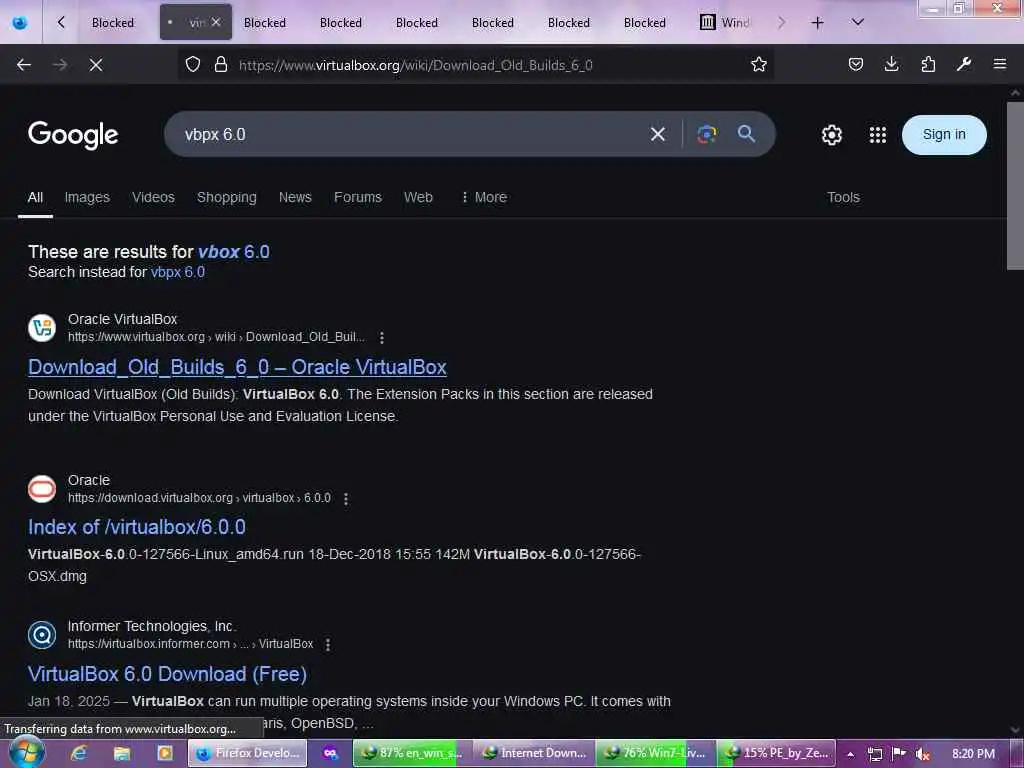Switch to Shopping results

pyautogui.click(x=227, y=197)
